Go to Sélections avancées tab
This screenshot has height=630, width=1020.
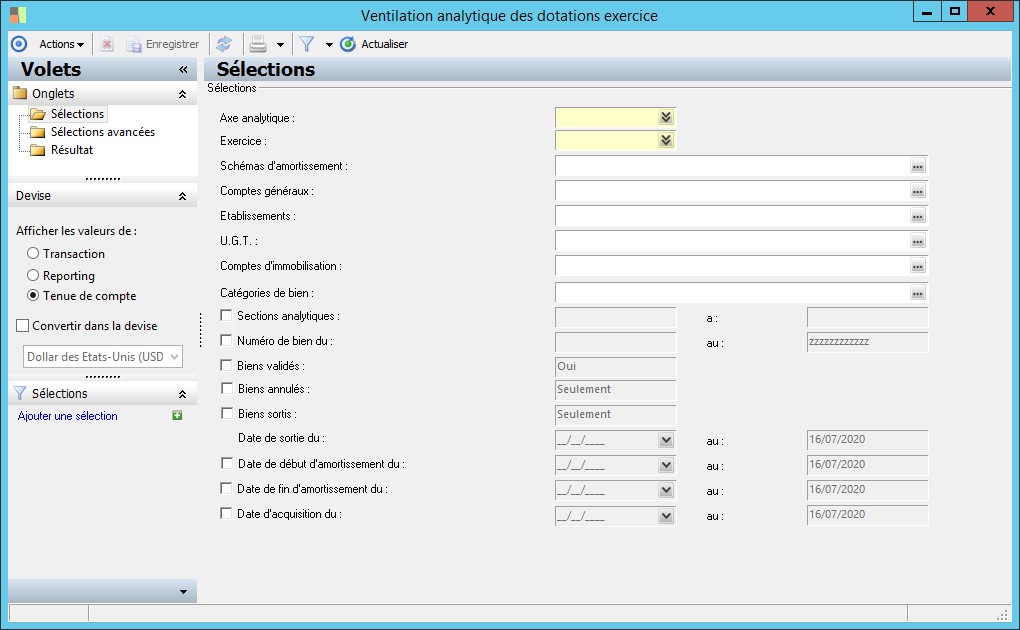(103, 132)
